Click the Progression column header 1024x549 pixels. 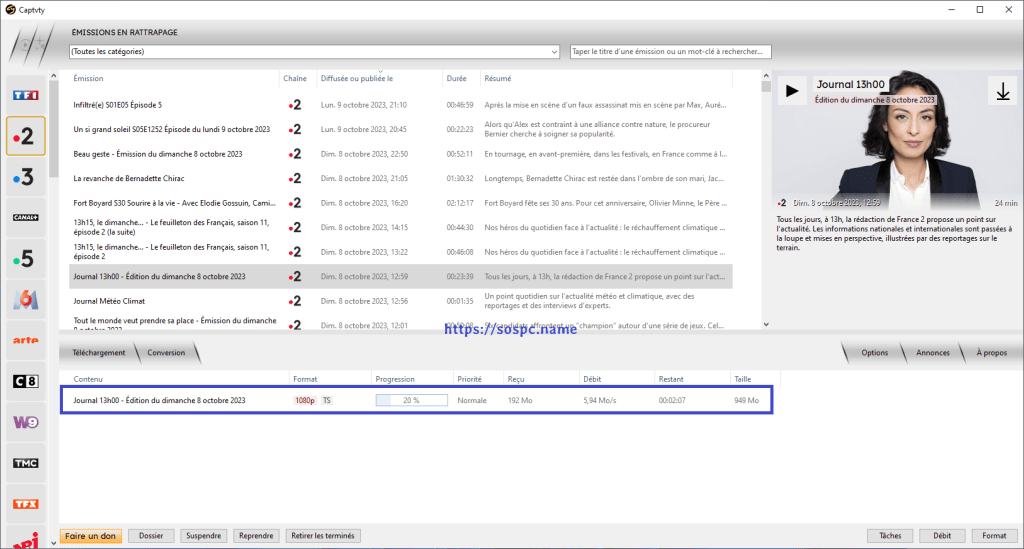click(x=394, y=379)
